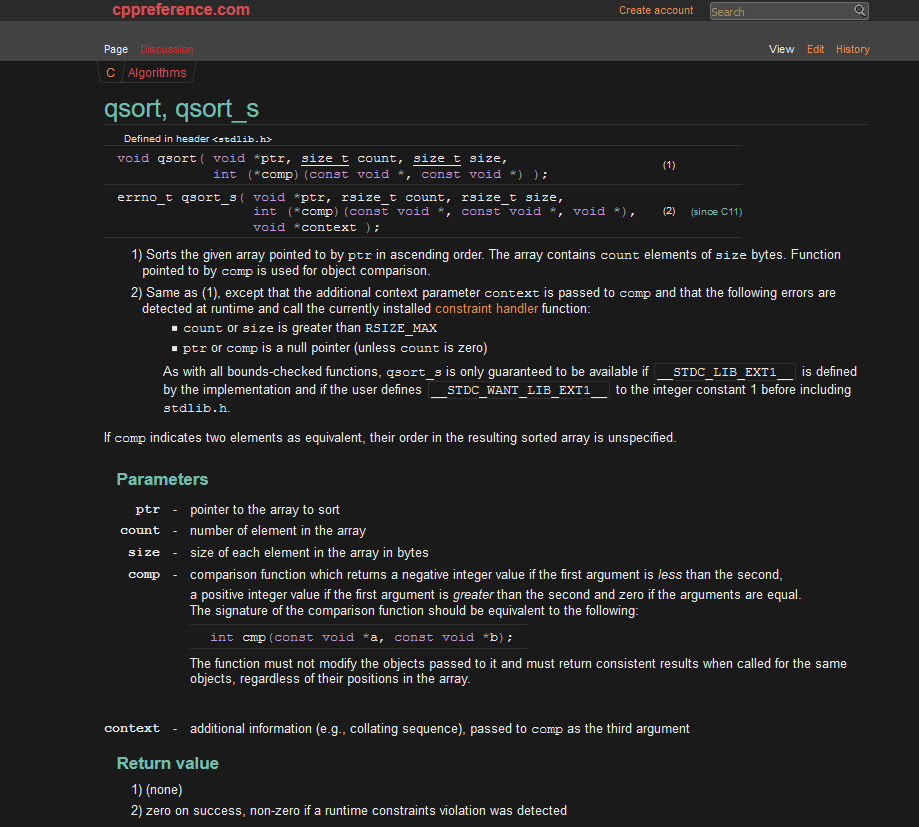Switch to the Discussion tab
Viewport: 919px width, 827px height.
[x=166, y=48]
